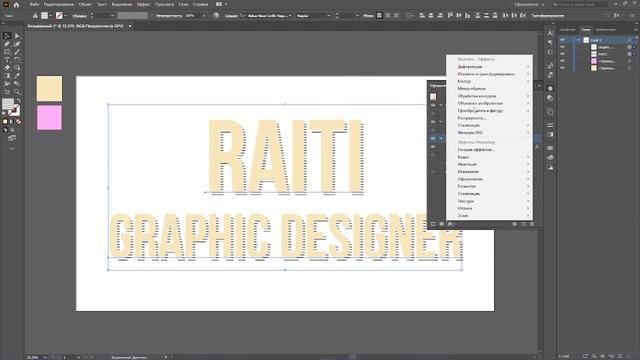Select the Rectangle tool
Screen dimensions: 640x360
(x=7, y=52)
